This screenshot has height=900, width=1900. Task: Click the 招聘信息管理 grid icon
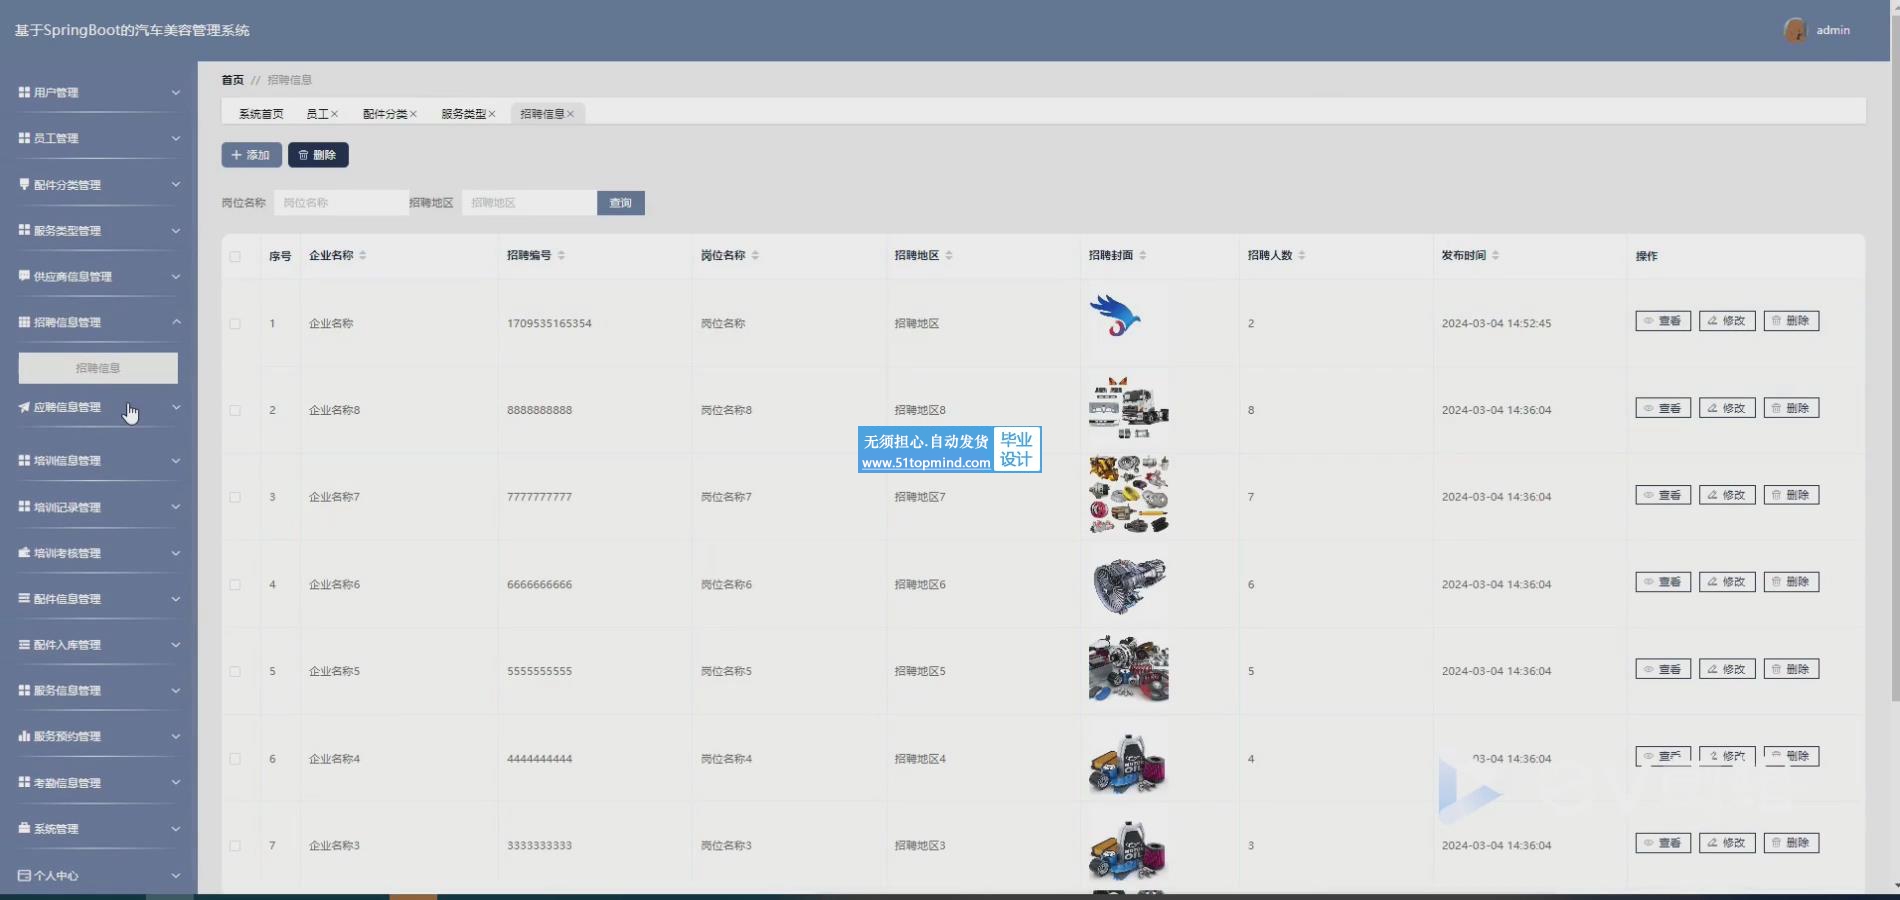point(24,322)
